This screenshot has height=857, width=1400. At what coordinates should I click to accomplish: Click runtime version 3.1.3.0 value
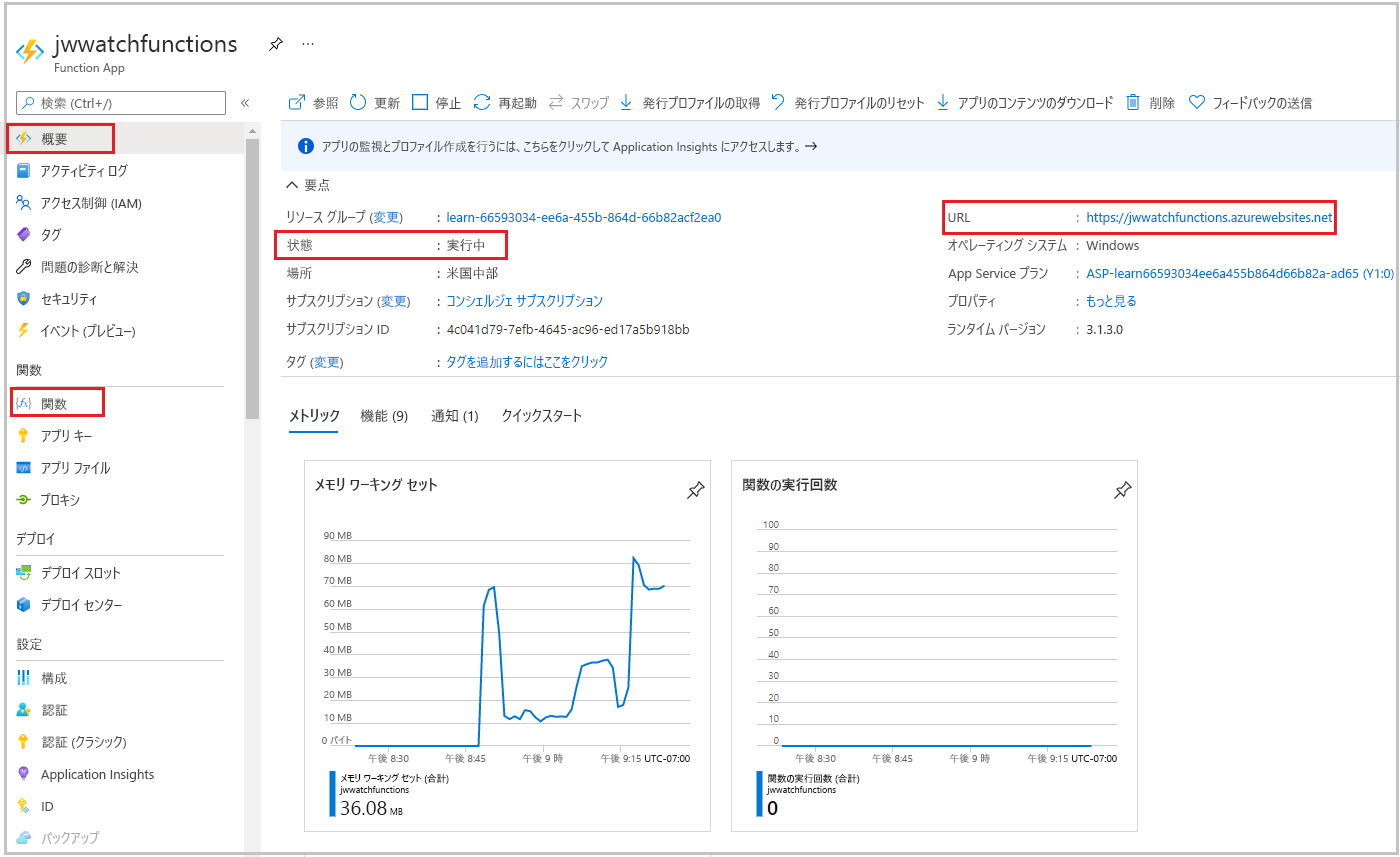1105,329
